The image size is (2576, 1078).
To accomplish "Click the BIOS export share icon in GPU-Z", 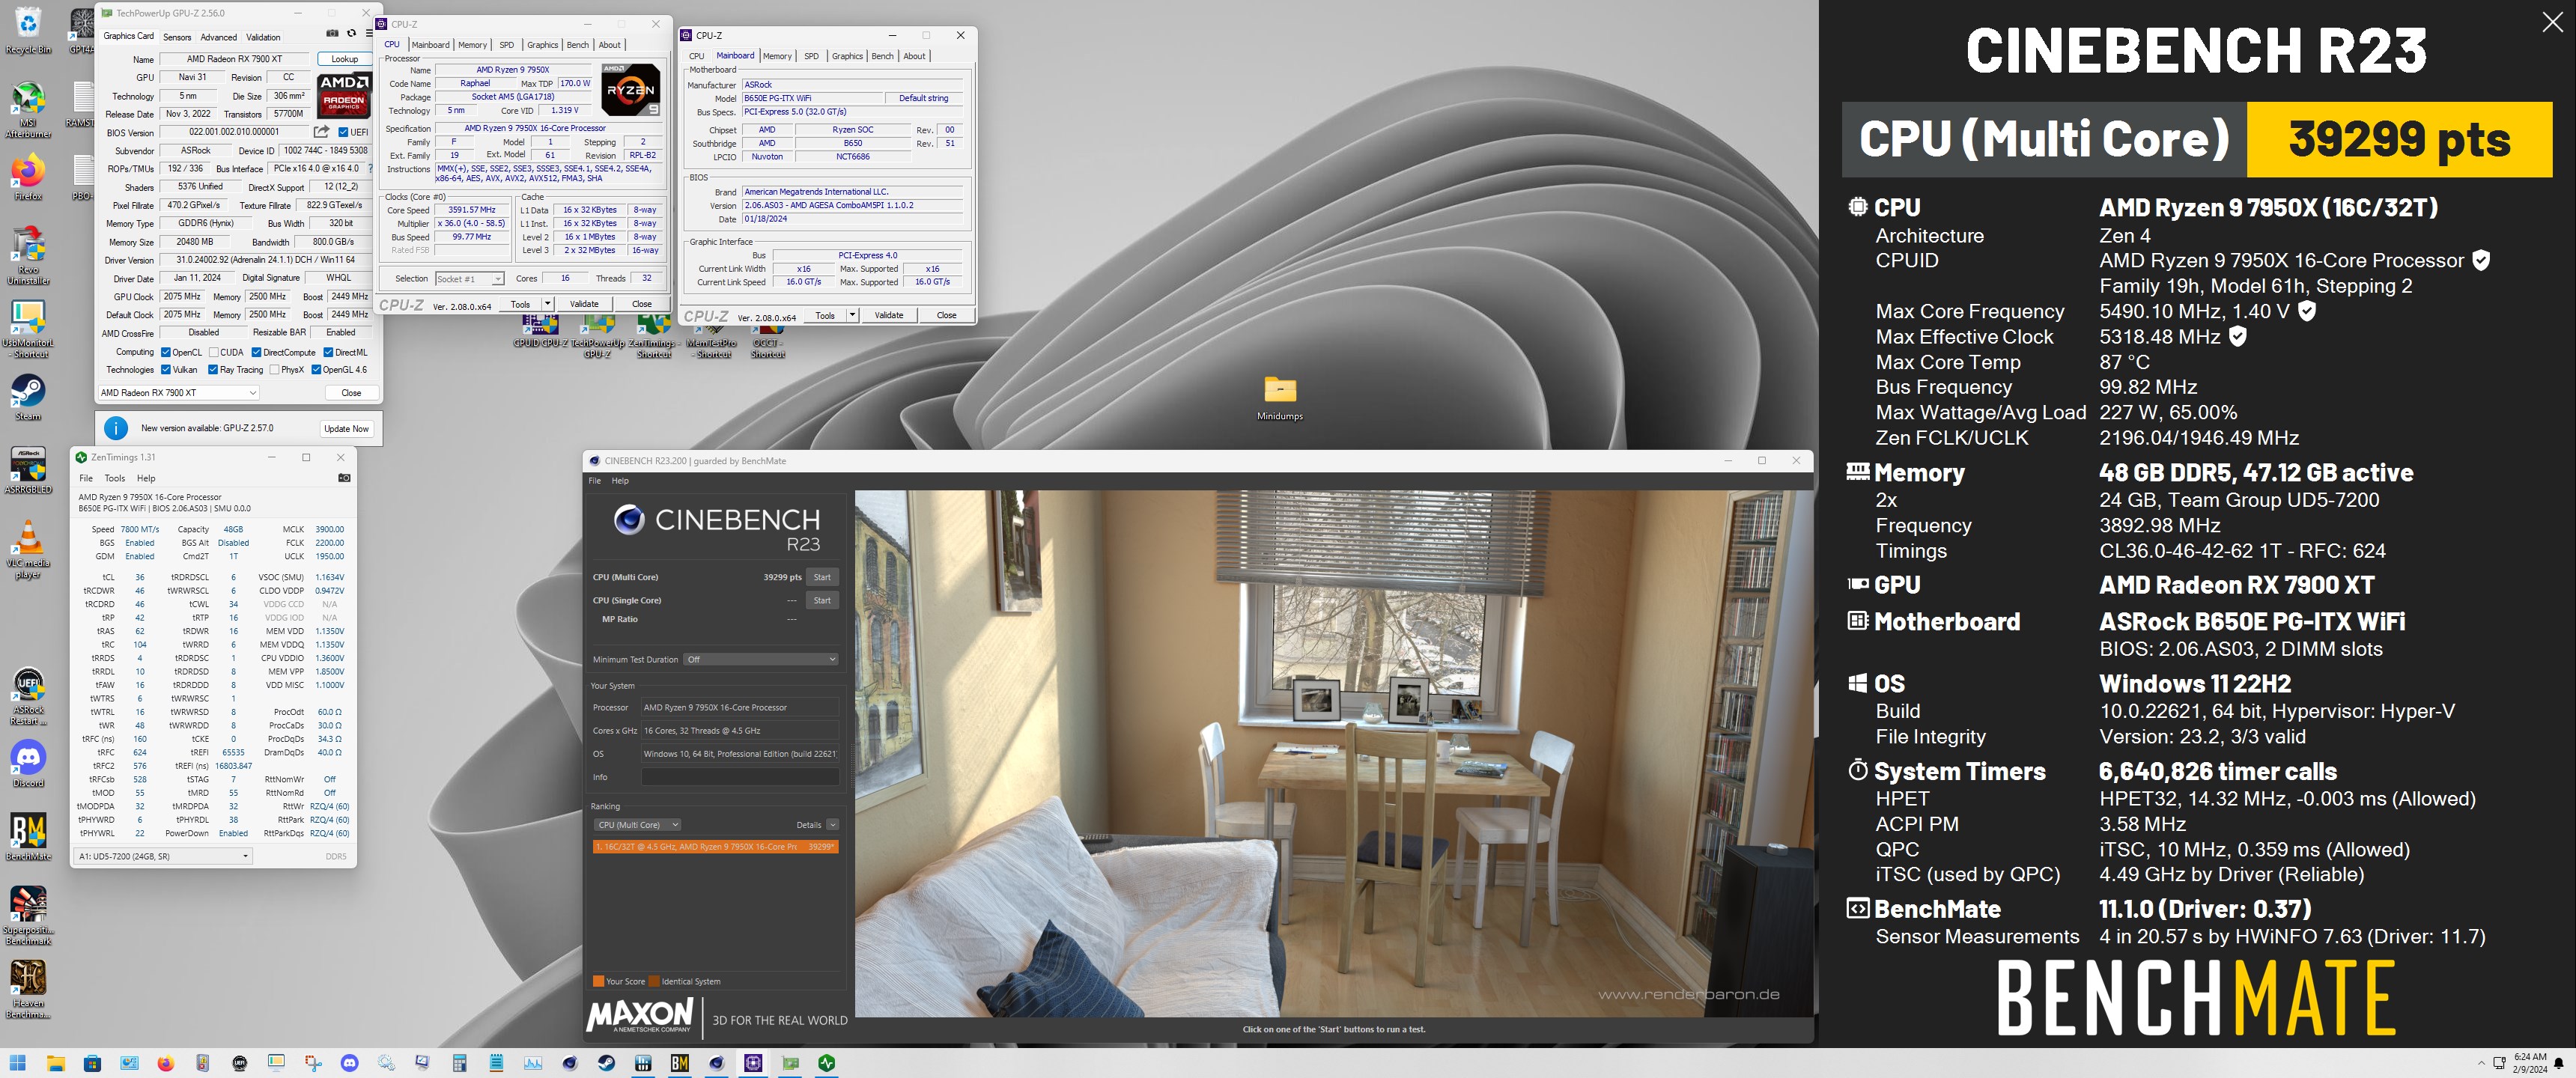I will (321, 132).
